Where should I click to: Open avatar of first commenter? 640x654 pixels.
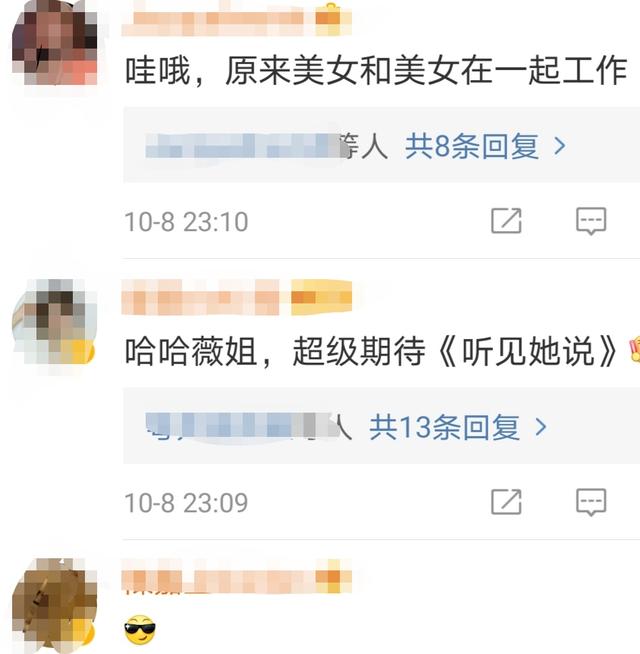coord(54,43)
